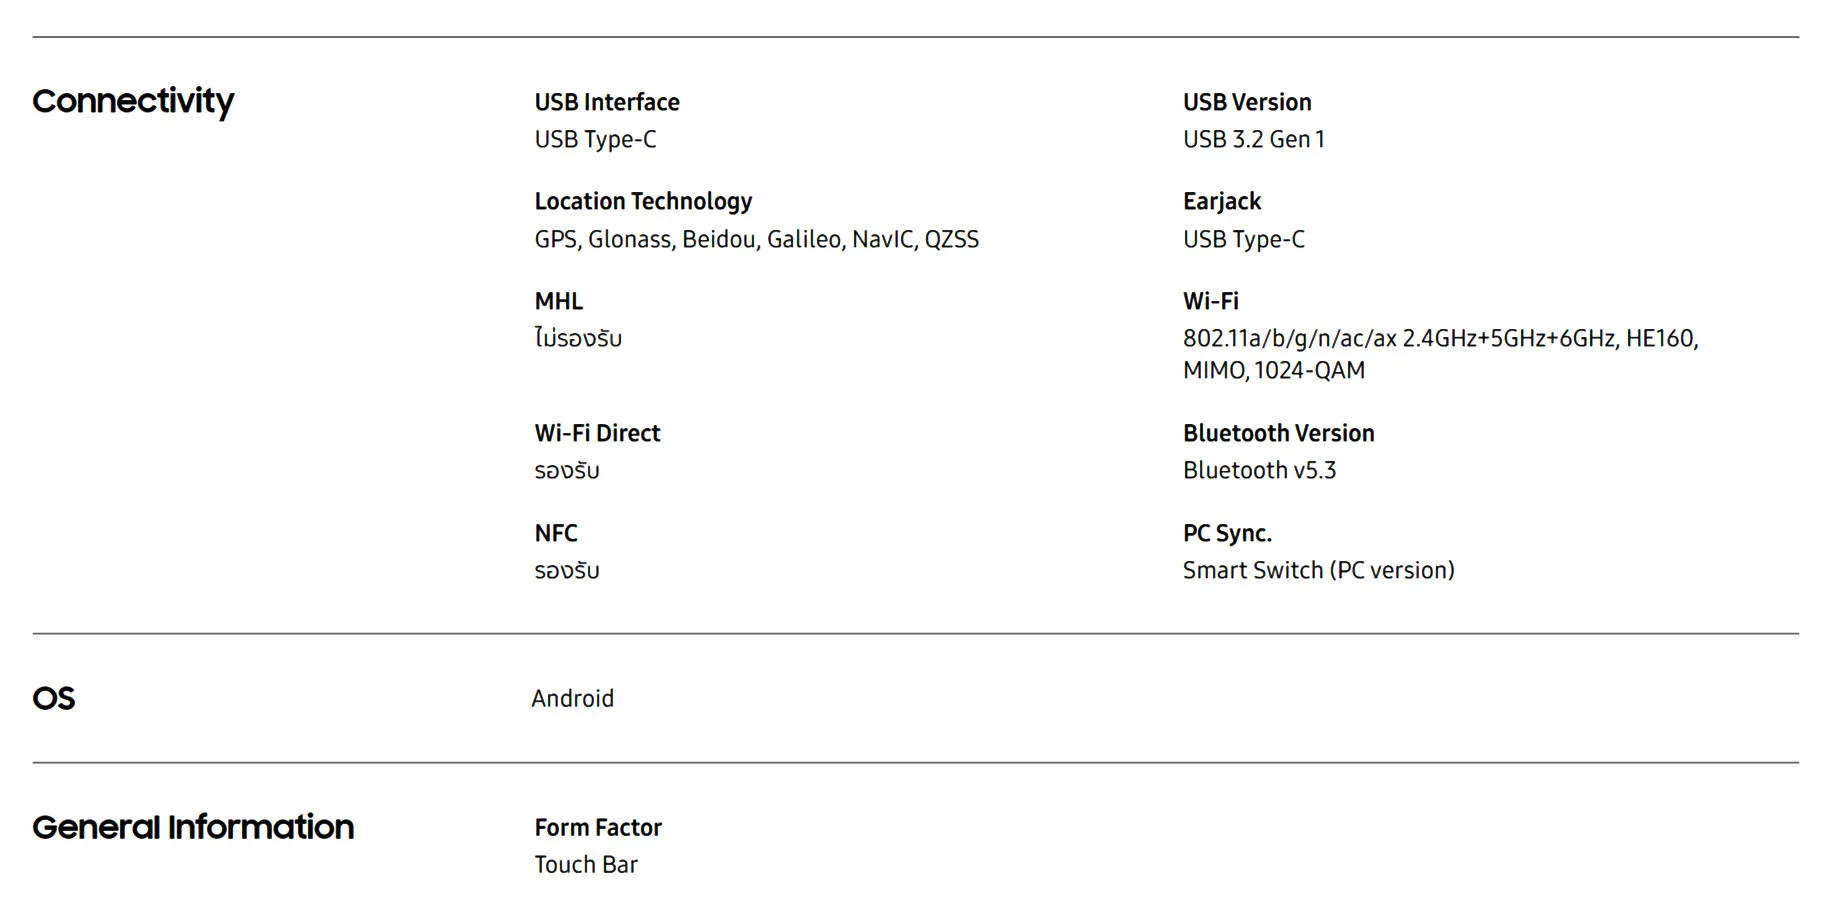
Task: Click the Bluetooth v5.3 value
Action: tap(1259, 470)
